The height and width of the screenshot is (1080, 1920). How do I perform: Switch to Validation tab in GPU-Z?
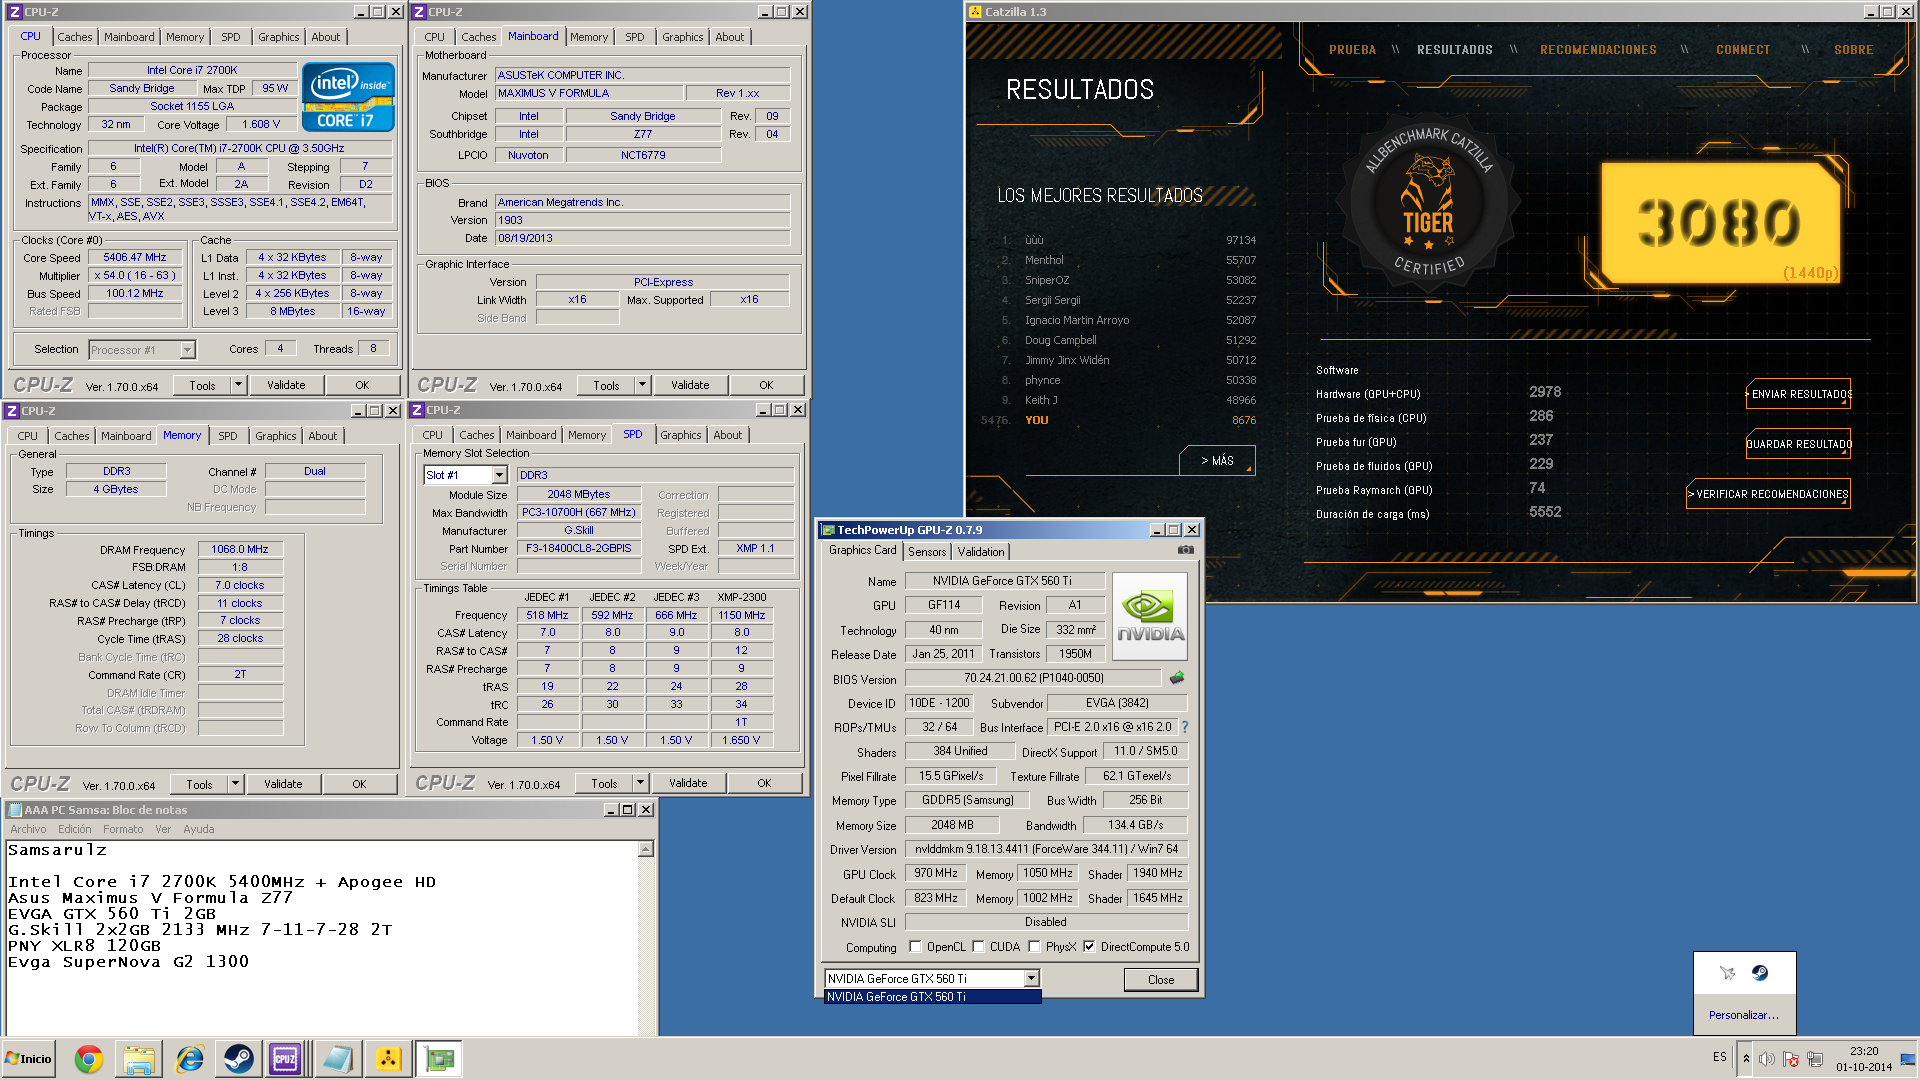pyautogui.click(x=980, y=552)
